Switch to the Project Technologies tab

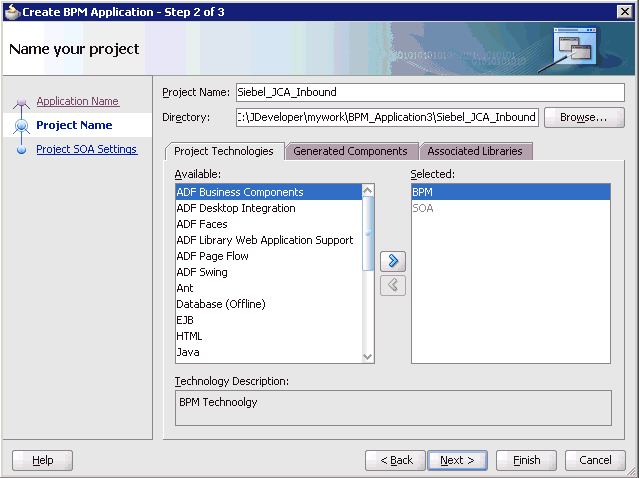(224, 151)
